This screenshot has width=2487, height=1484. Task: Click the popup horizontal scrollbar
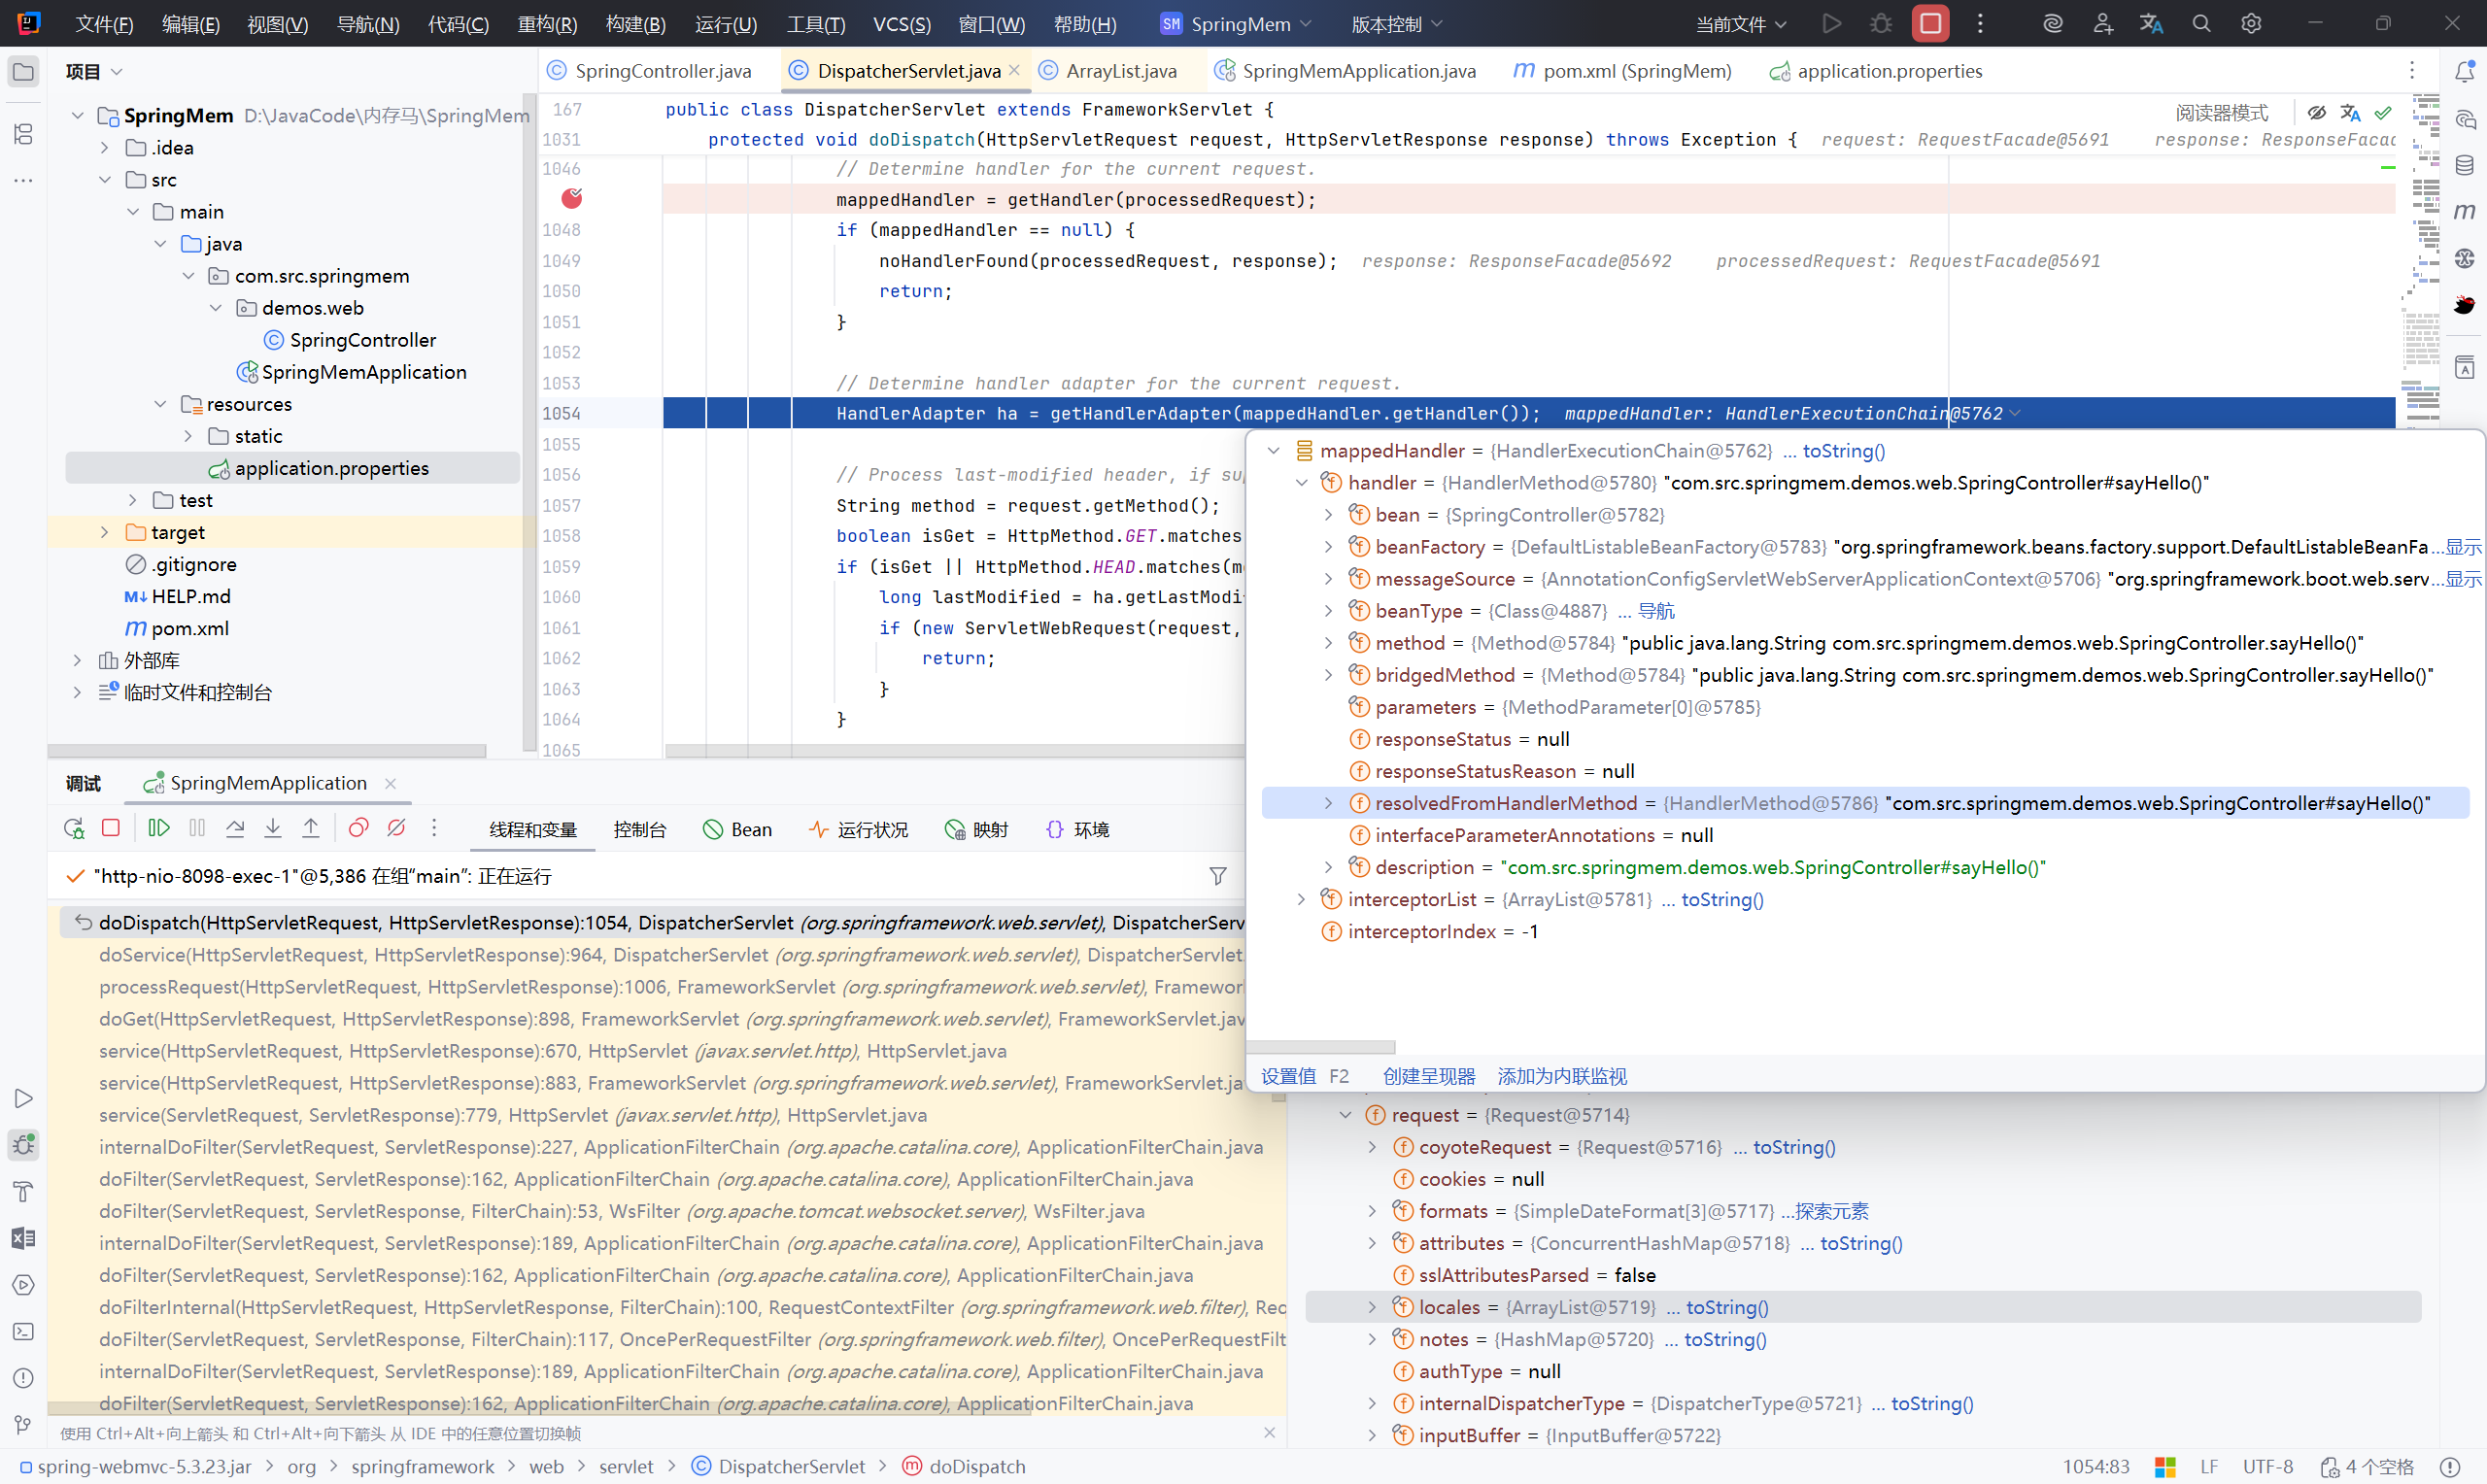click(x=1320, y=1046)
